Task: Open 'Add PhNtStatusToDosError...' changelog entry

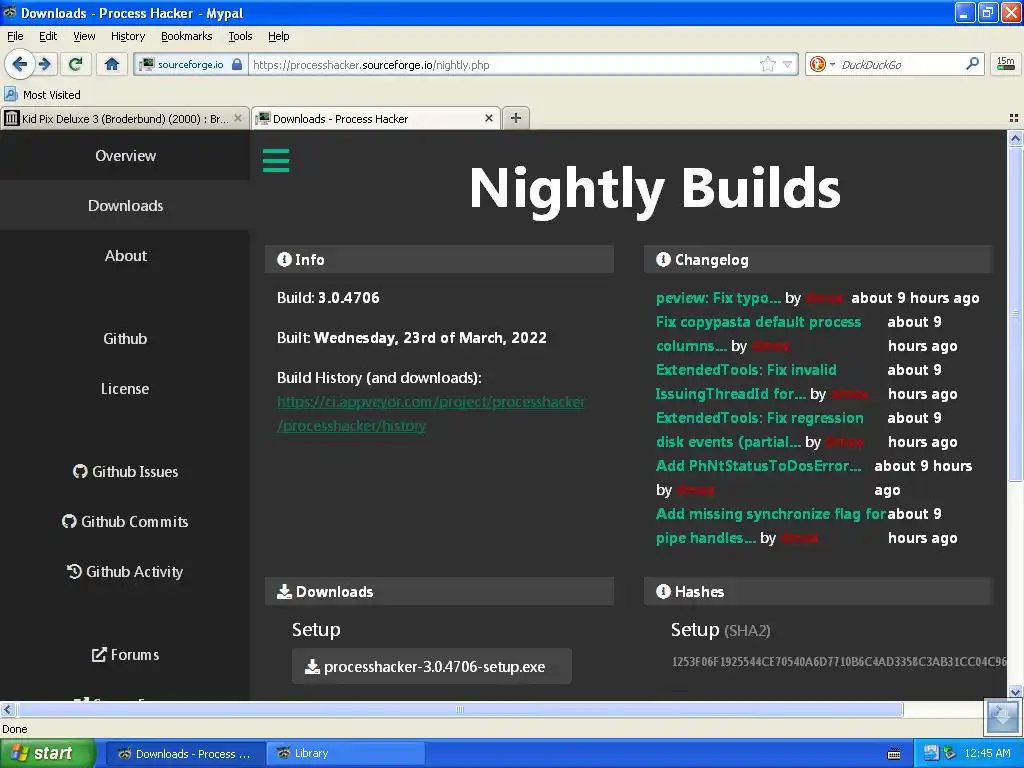Action: click(758, 466)
